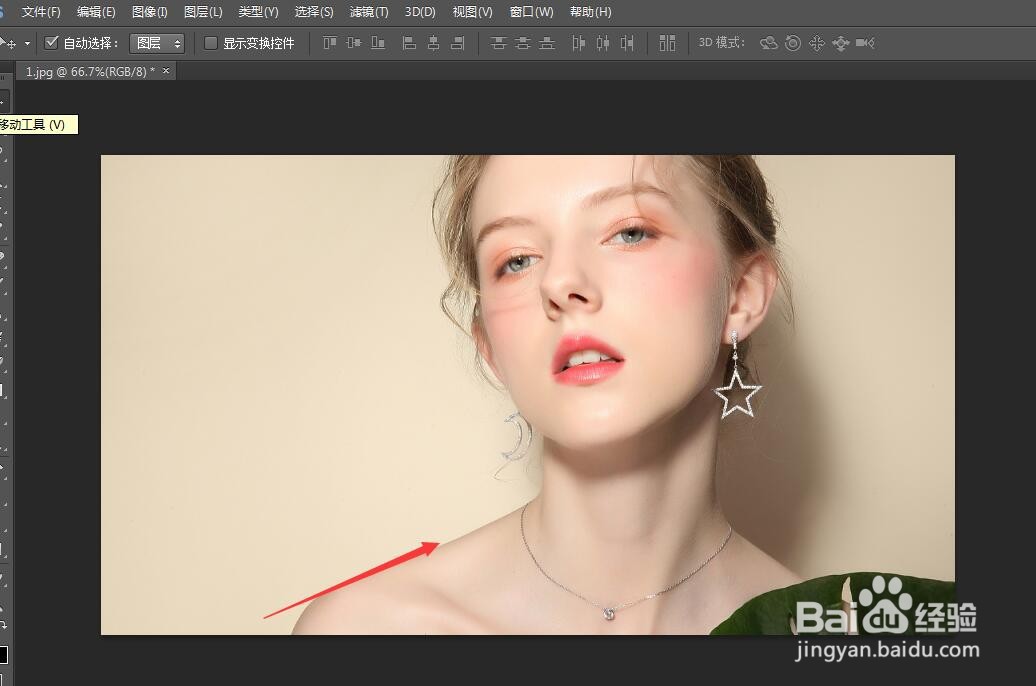Screen dimensions: 1036x686
Task: Click the auto-align layers icon
Action: pyautogui.click(x=667, y=43)
